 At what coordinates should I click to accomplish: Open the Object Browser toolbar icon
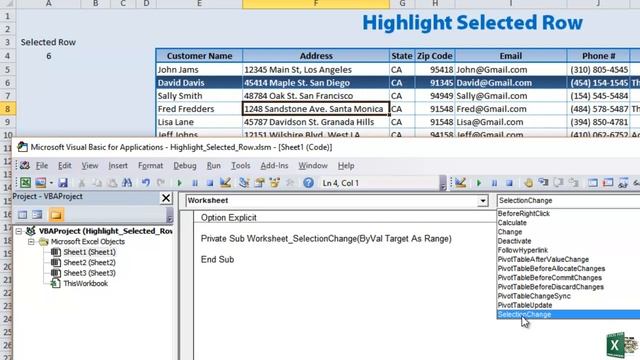pos(274,183)
